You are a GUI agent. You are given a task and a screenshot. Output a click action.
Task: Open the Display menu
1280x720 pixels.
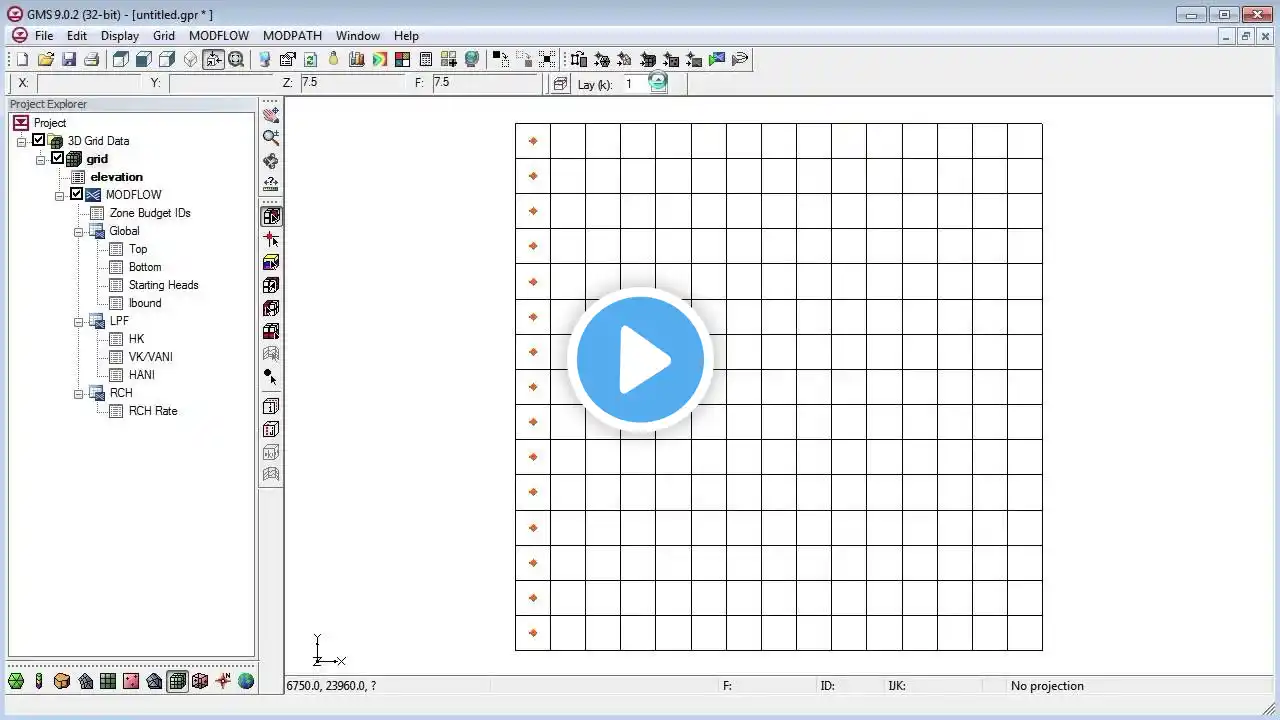coord(120,36)
